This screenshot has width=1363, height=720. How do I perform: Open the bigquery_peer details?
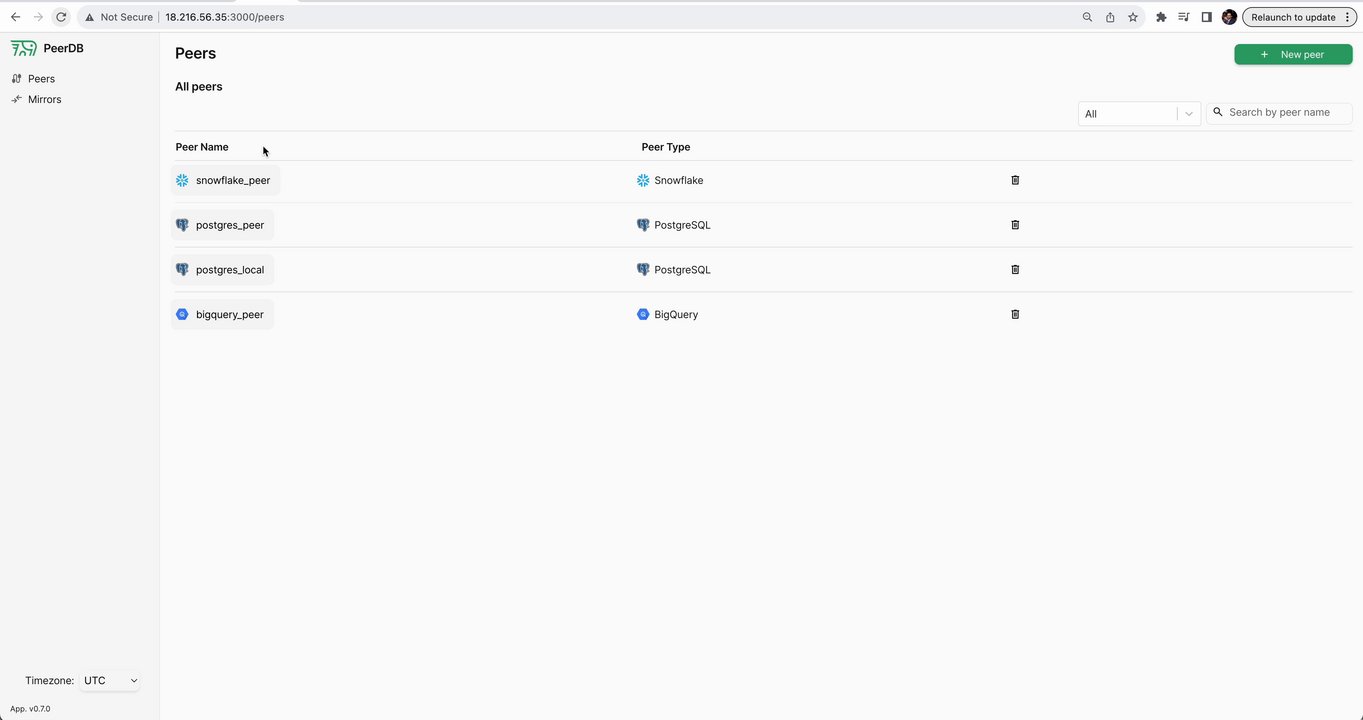point(222,314)
